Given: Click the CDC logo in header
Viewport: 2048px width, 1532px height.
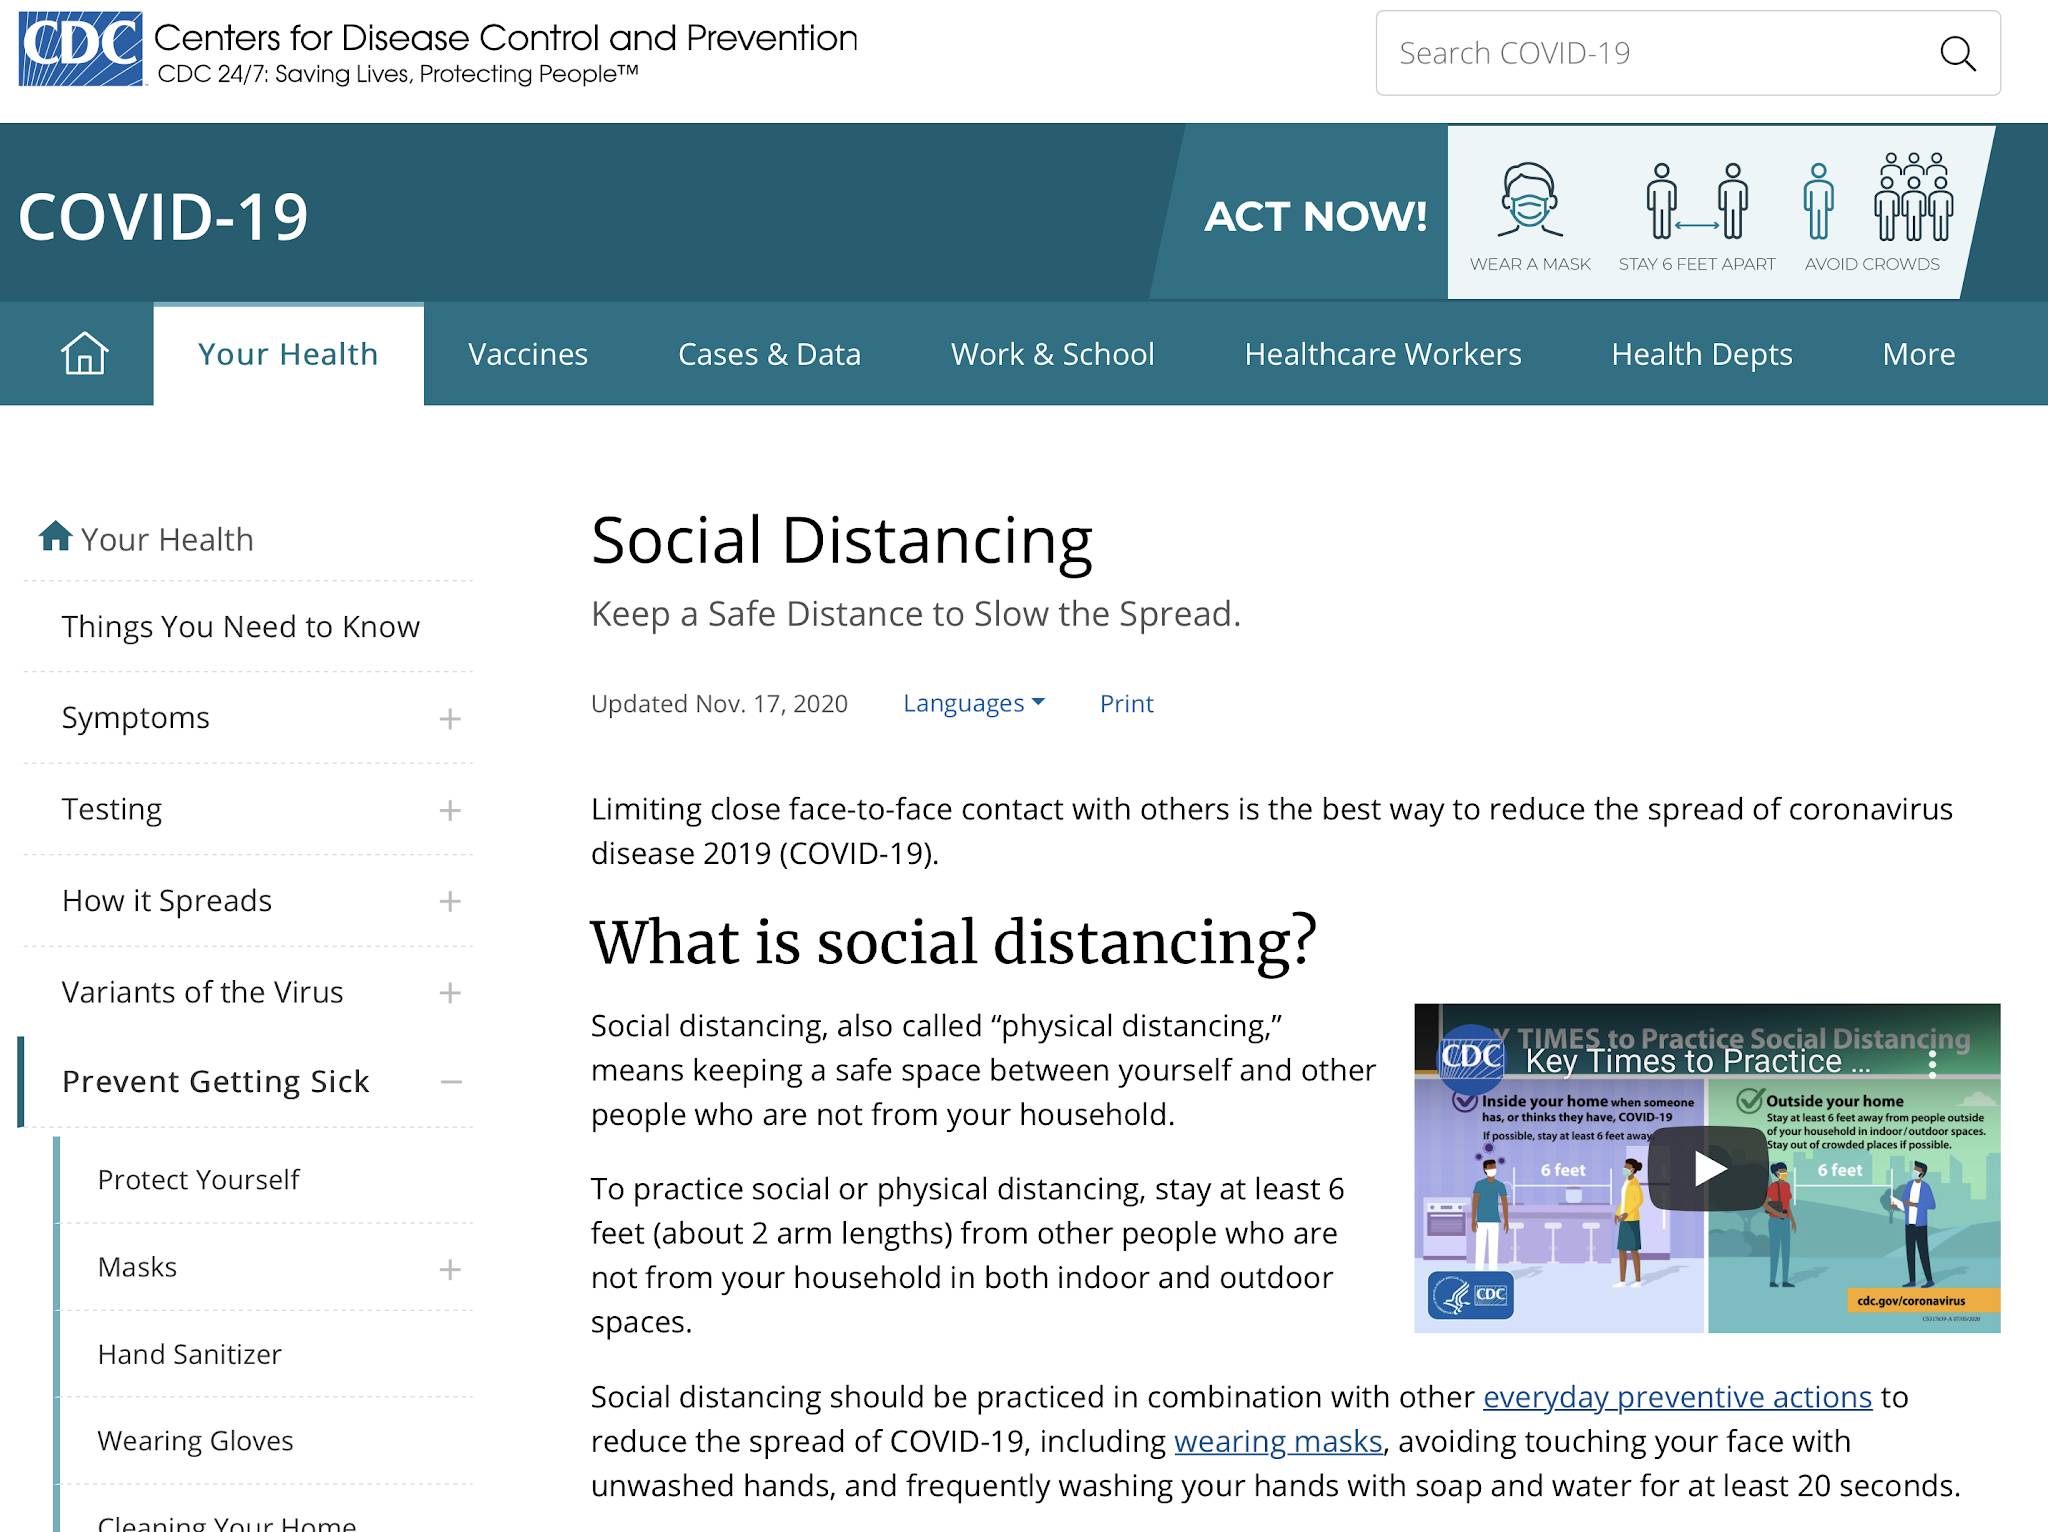Looking at the screenshot, I should click(81, 49).
